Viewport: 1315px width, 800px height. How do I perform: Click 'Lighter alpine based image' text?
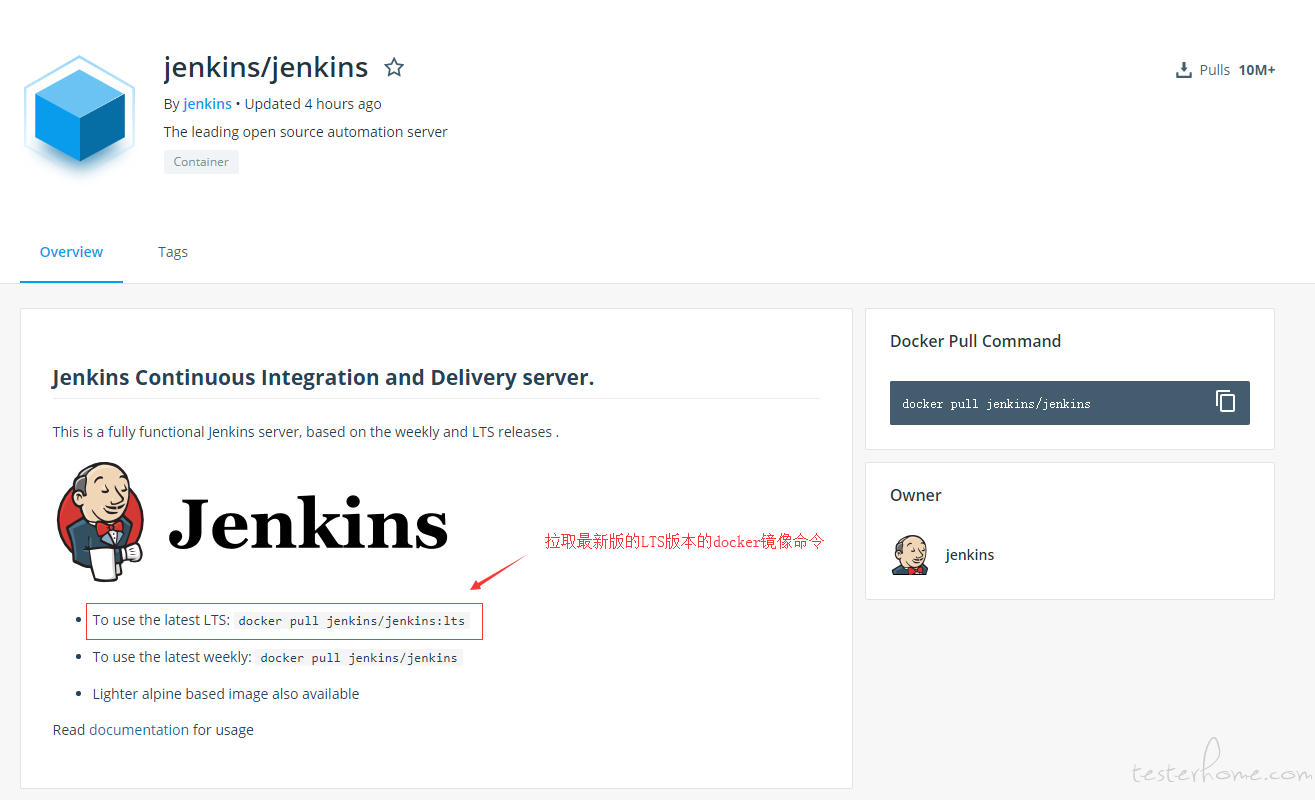click(226, 694)
